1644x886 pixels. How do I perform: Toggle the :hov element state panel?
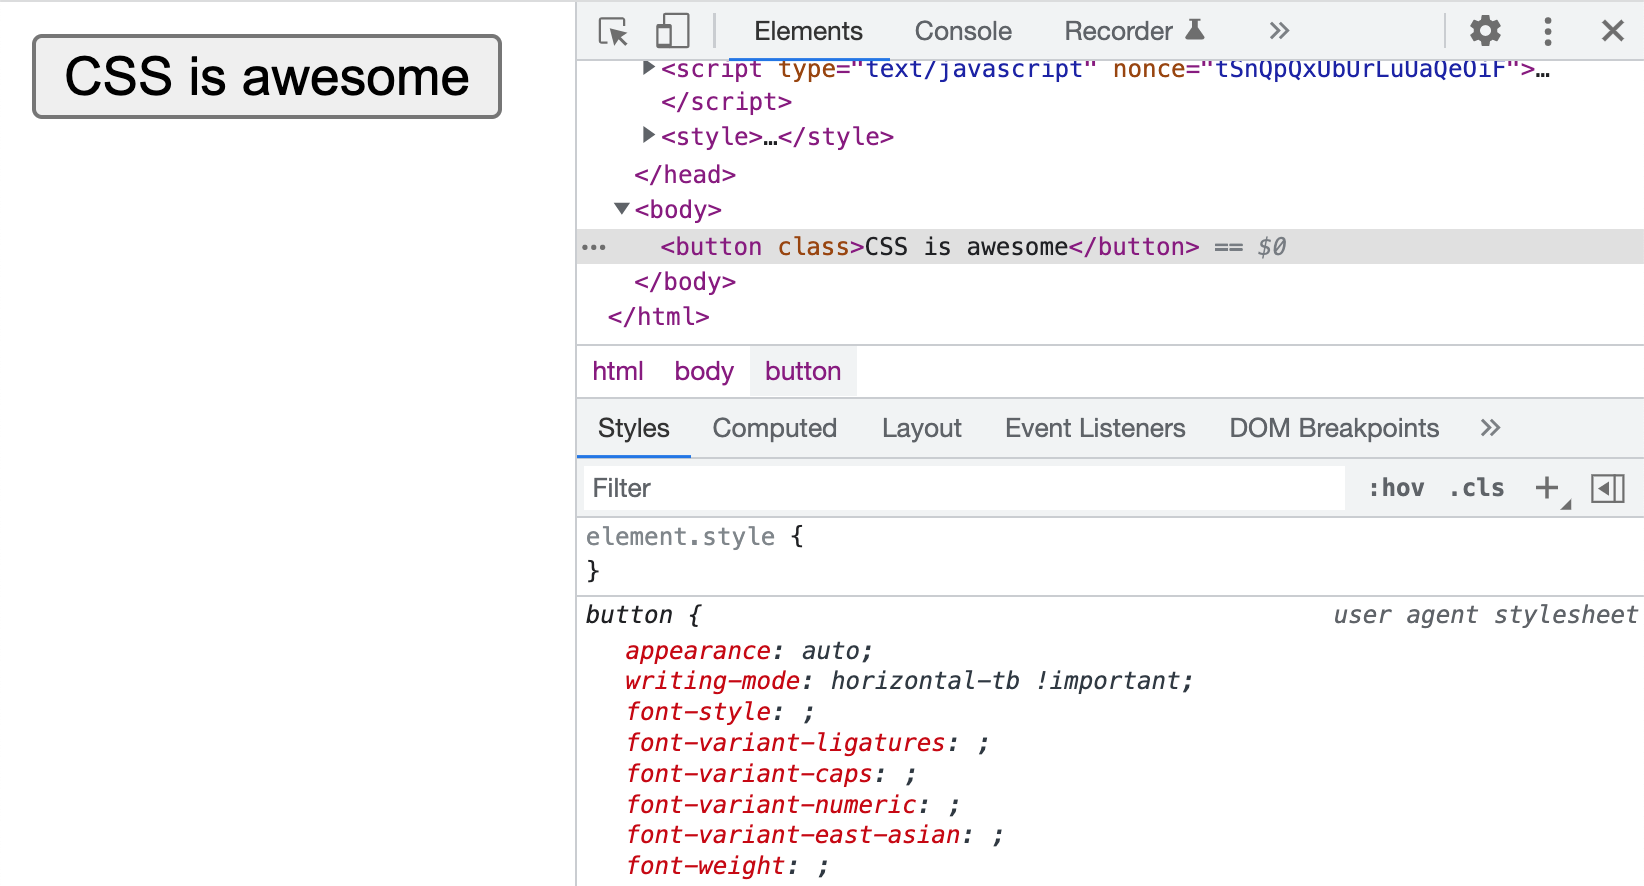1396,488
